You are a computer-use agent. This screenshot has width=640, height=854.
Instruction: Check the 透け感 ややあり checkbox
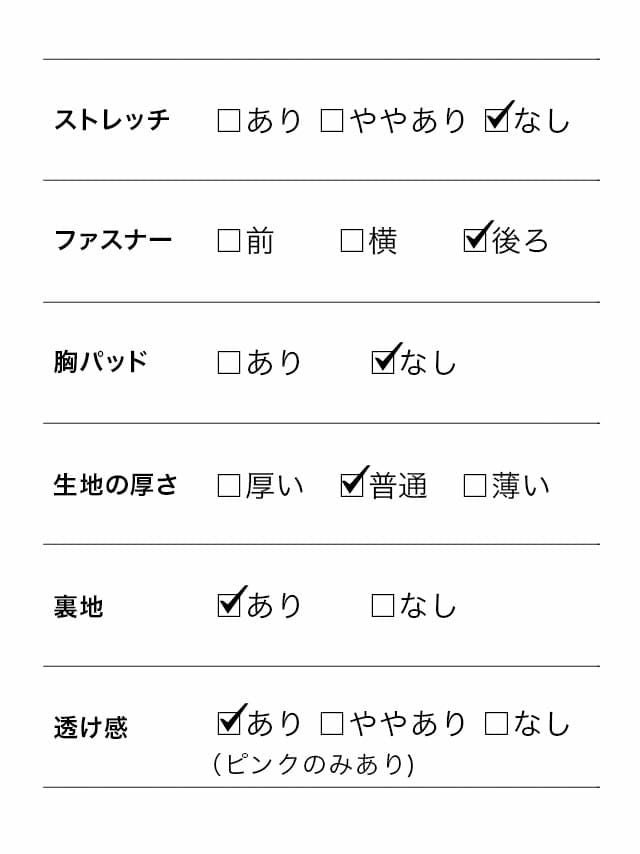coord(332,724)
